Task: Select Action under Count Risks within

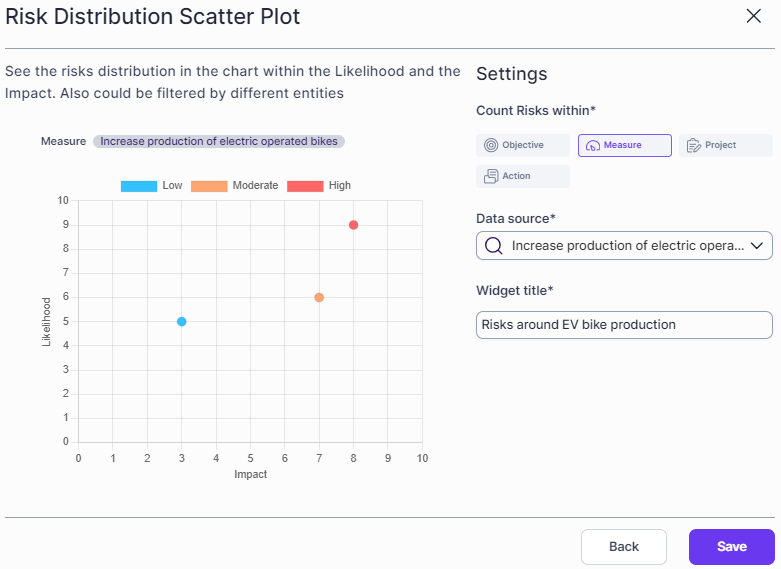Action: click(x=523, y=176)
